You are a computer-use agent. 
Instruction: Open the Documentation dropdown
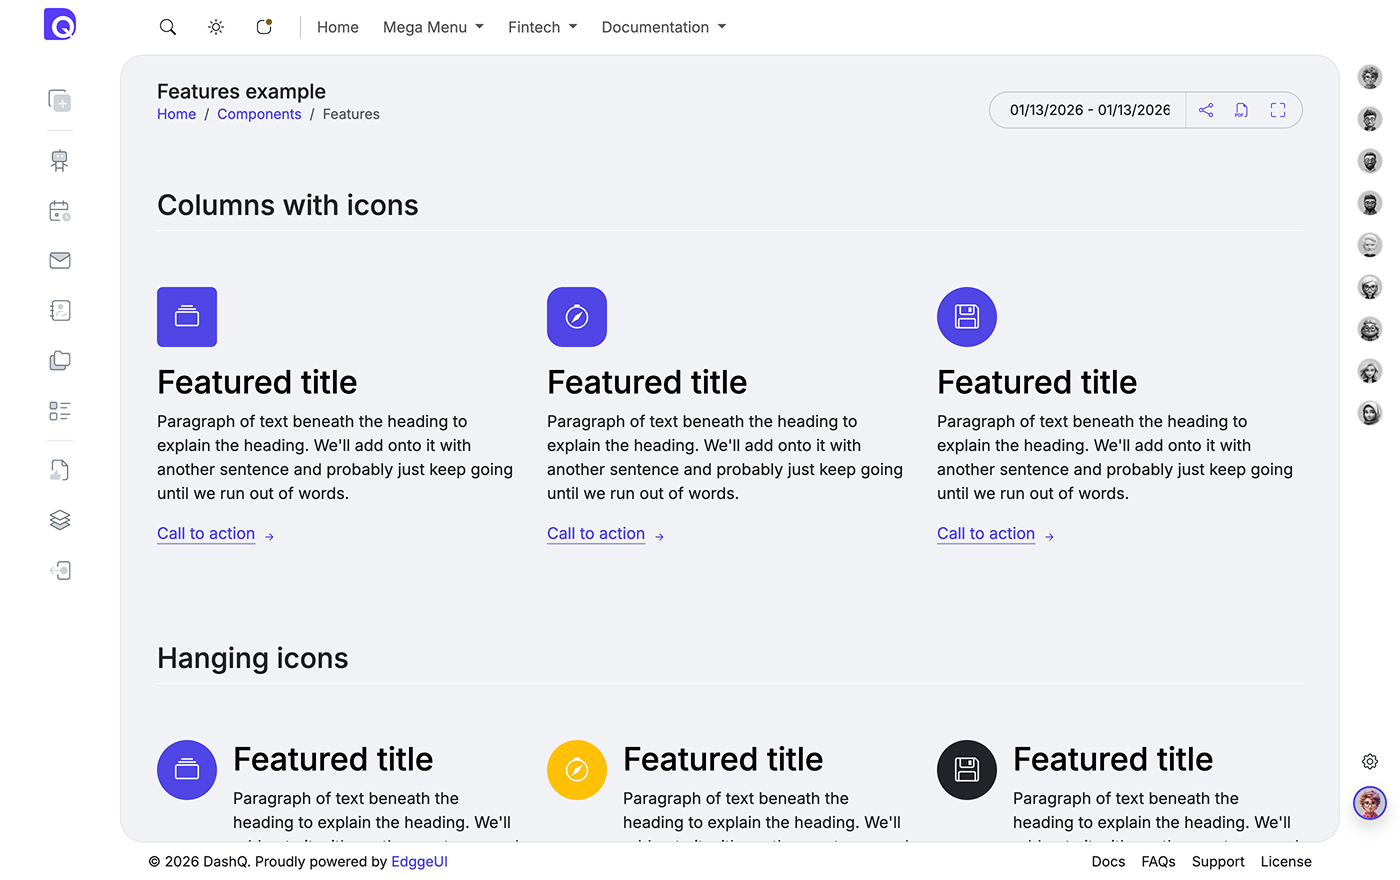(663, 27)
